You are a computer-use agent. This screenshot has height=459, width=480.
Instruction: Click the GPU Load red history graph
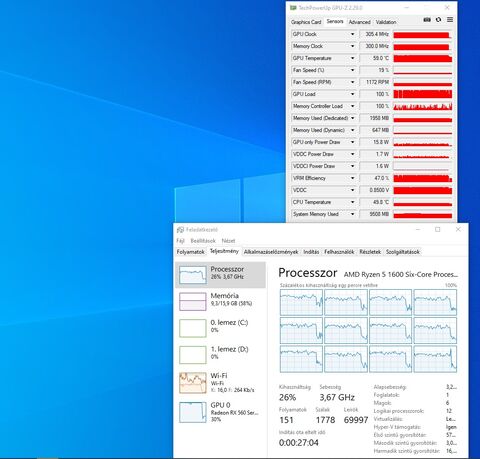(423, 94)
